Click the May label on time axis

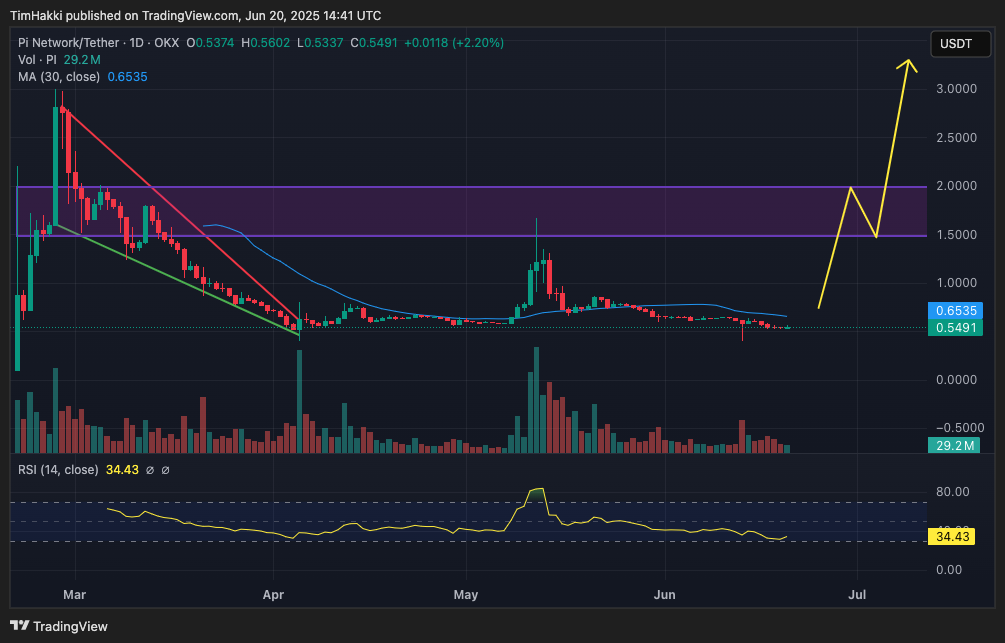(466, 595)
